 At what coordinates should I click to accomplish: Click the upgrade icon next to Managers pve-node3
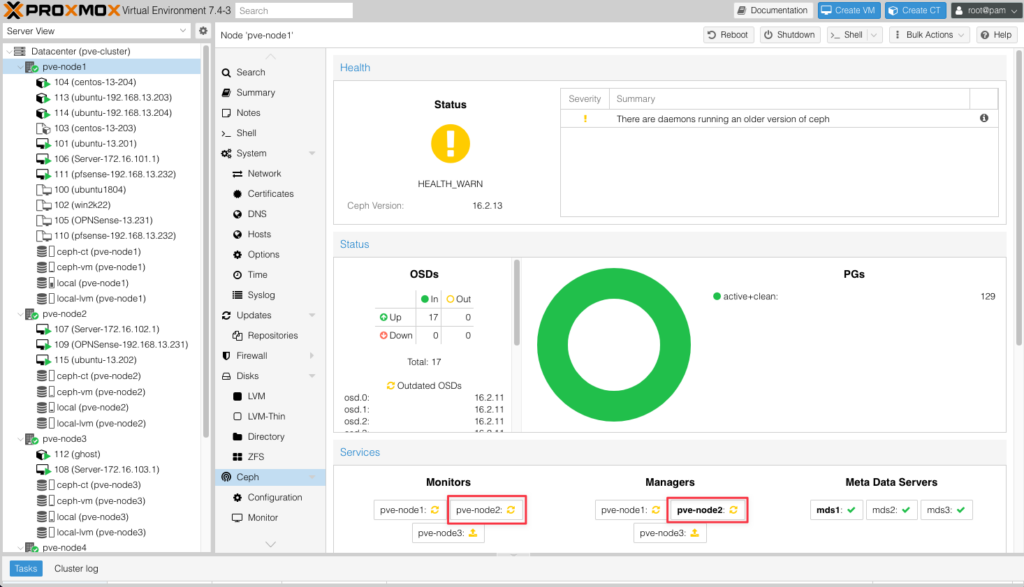pos(694,533)
